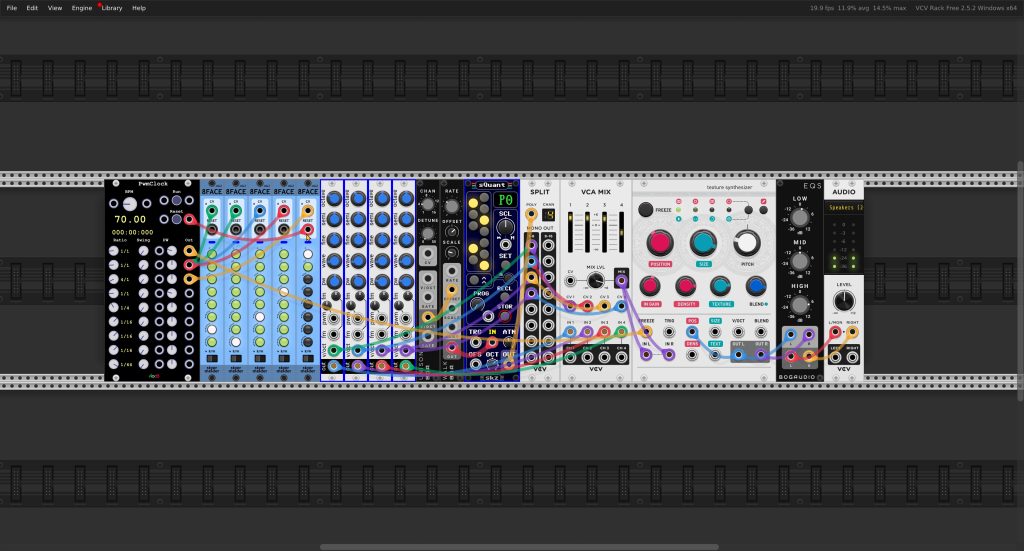
Task: Click the wave knob on the fourth oscillator
Action: click(x=406, y=261)
